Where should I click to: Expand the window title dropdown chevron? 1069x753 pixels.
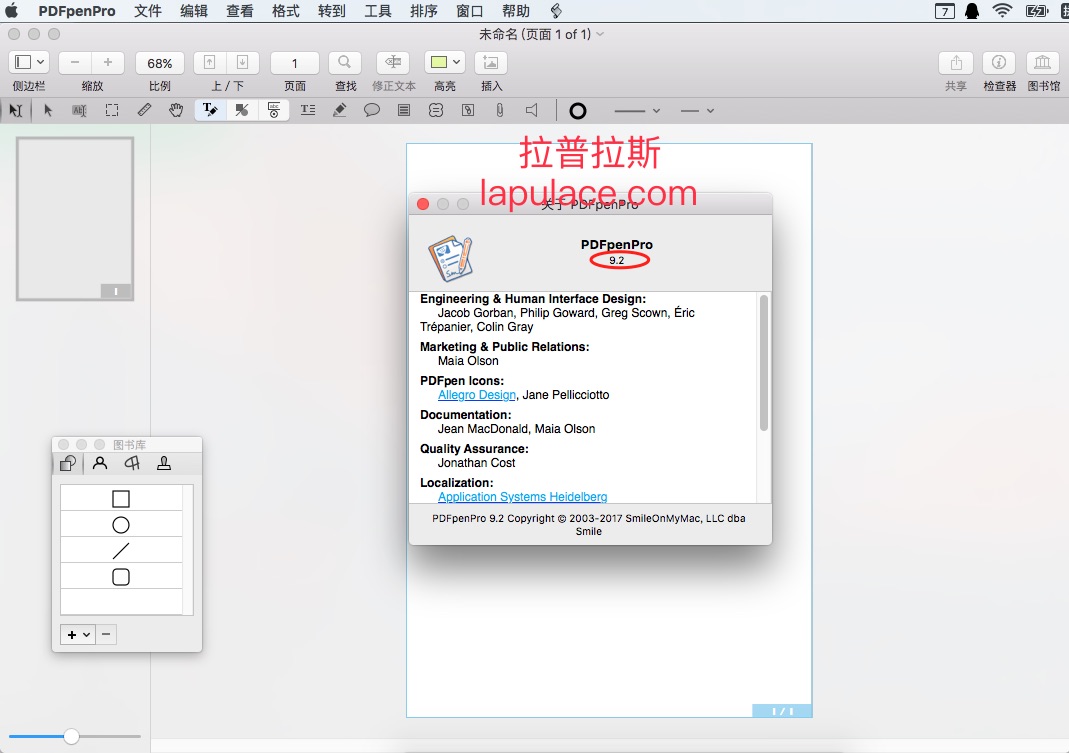coord(600,34)
